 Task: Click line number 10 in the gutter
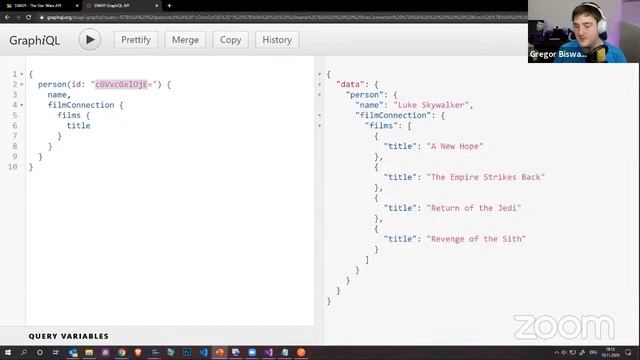coord(13,167)
